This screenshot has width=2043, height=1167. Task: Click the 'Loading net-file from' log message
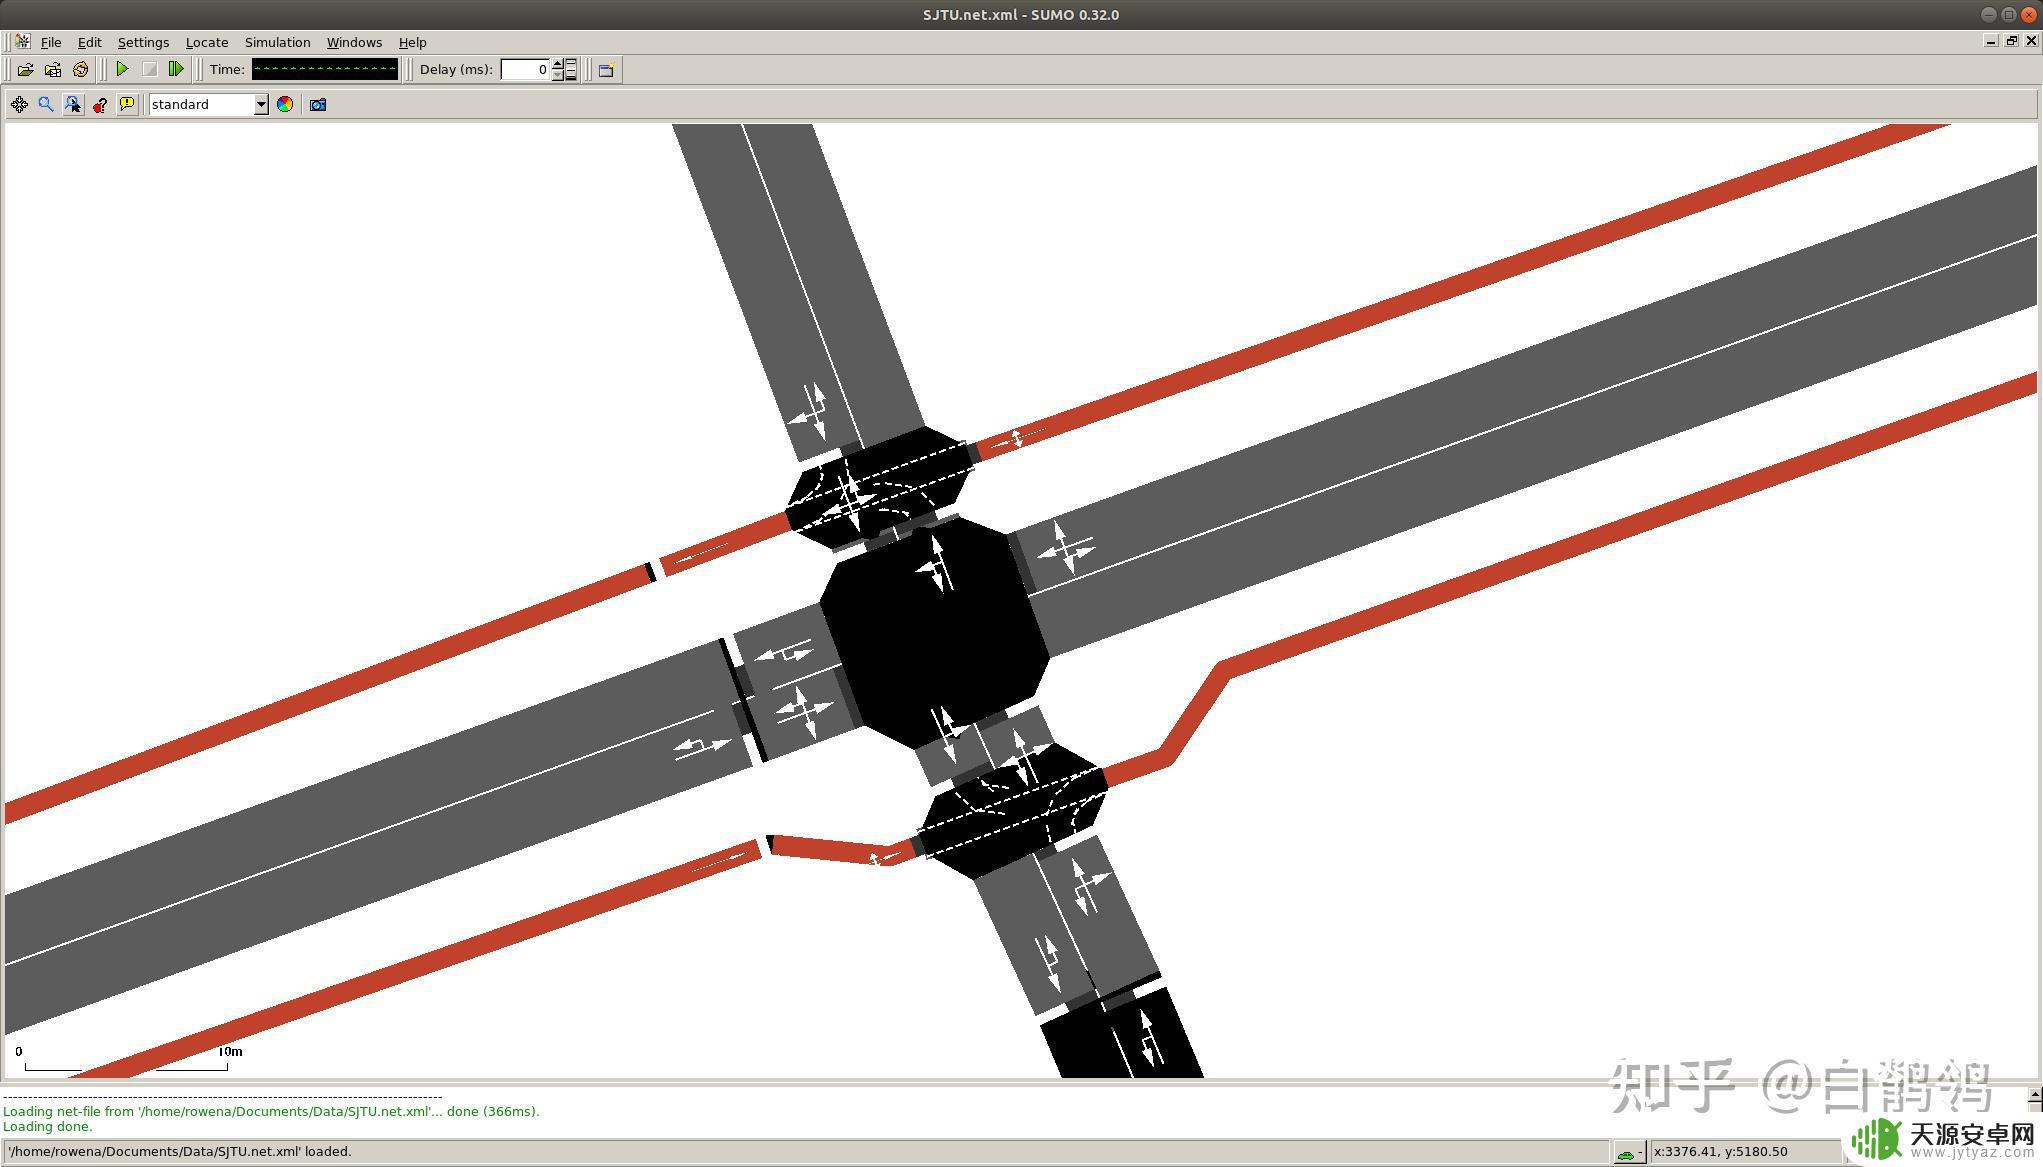271,1111
